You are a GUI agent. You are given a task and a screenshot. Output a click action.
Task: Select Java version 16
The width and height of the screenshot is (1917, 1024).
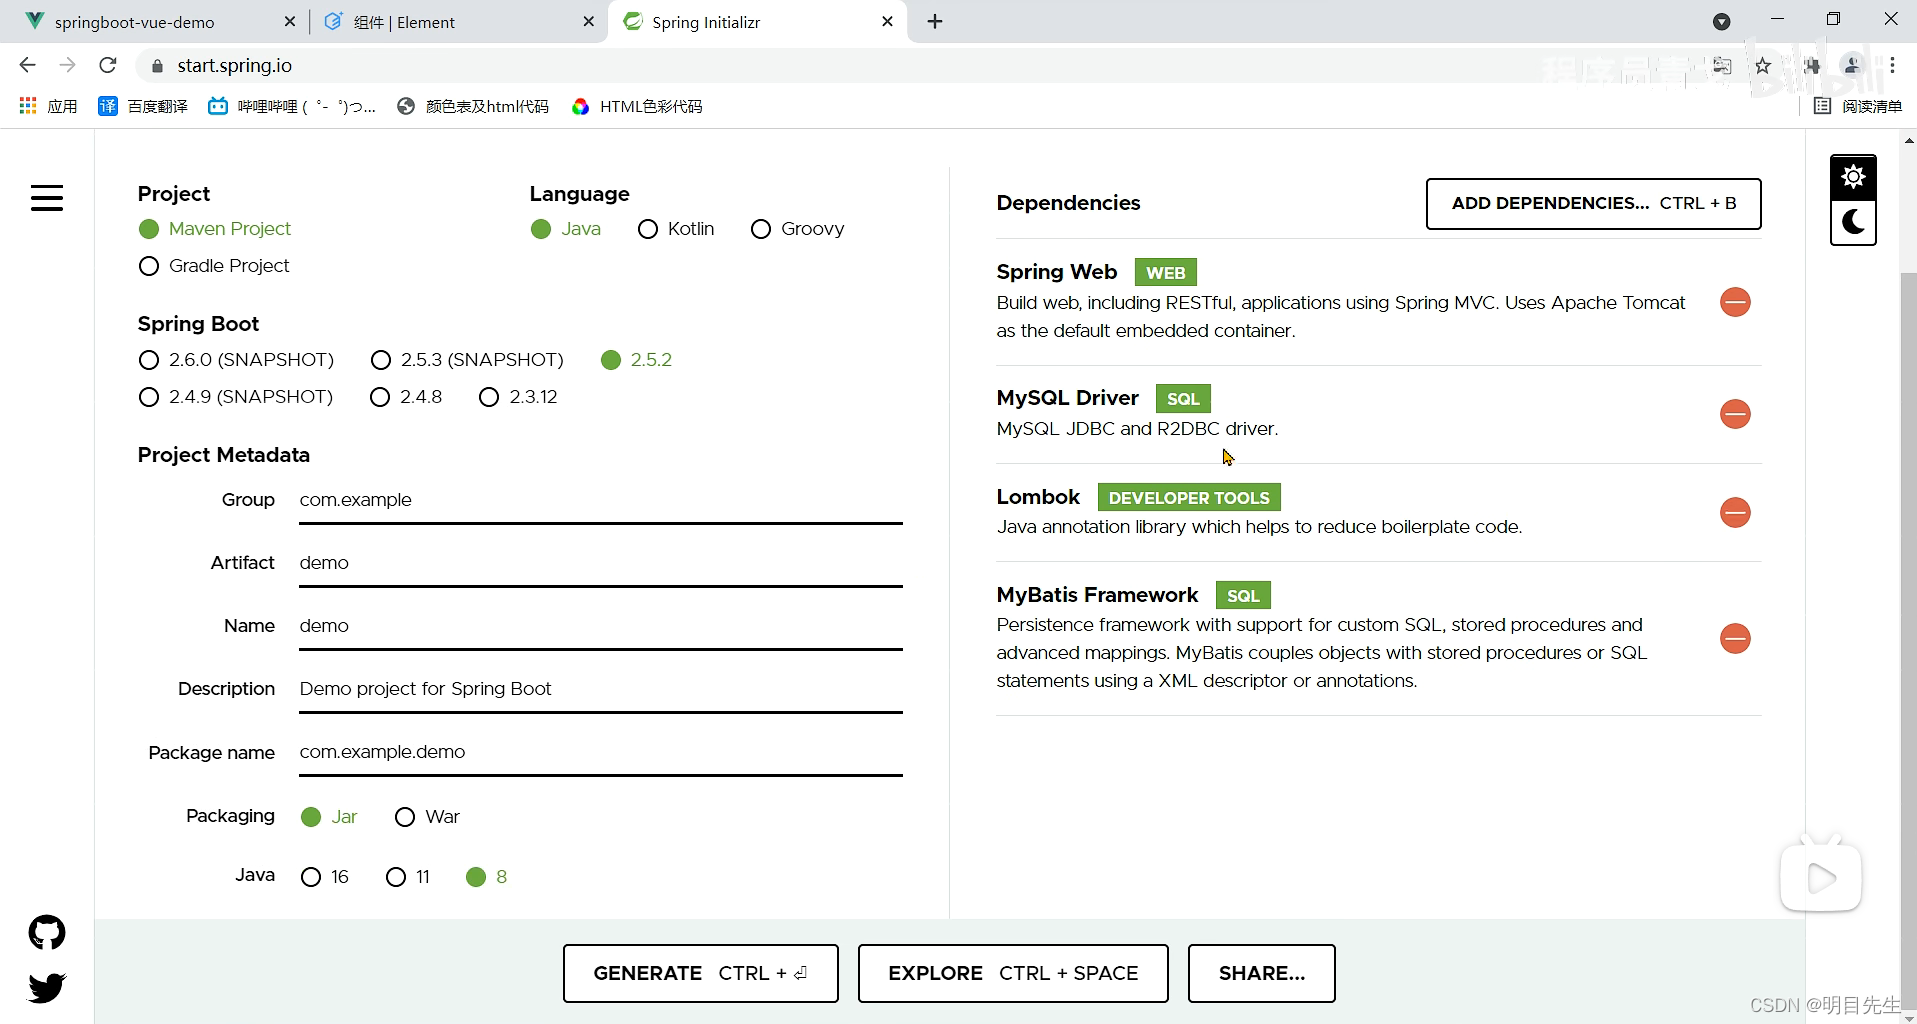point(311,877)
